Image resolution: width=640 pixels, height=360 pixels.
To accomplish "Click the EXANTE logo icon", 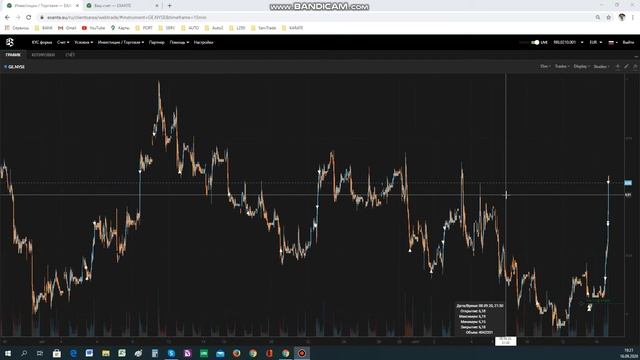I will (x=10, y=42).
